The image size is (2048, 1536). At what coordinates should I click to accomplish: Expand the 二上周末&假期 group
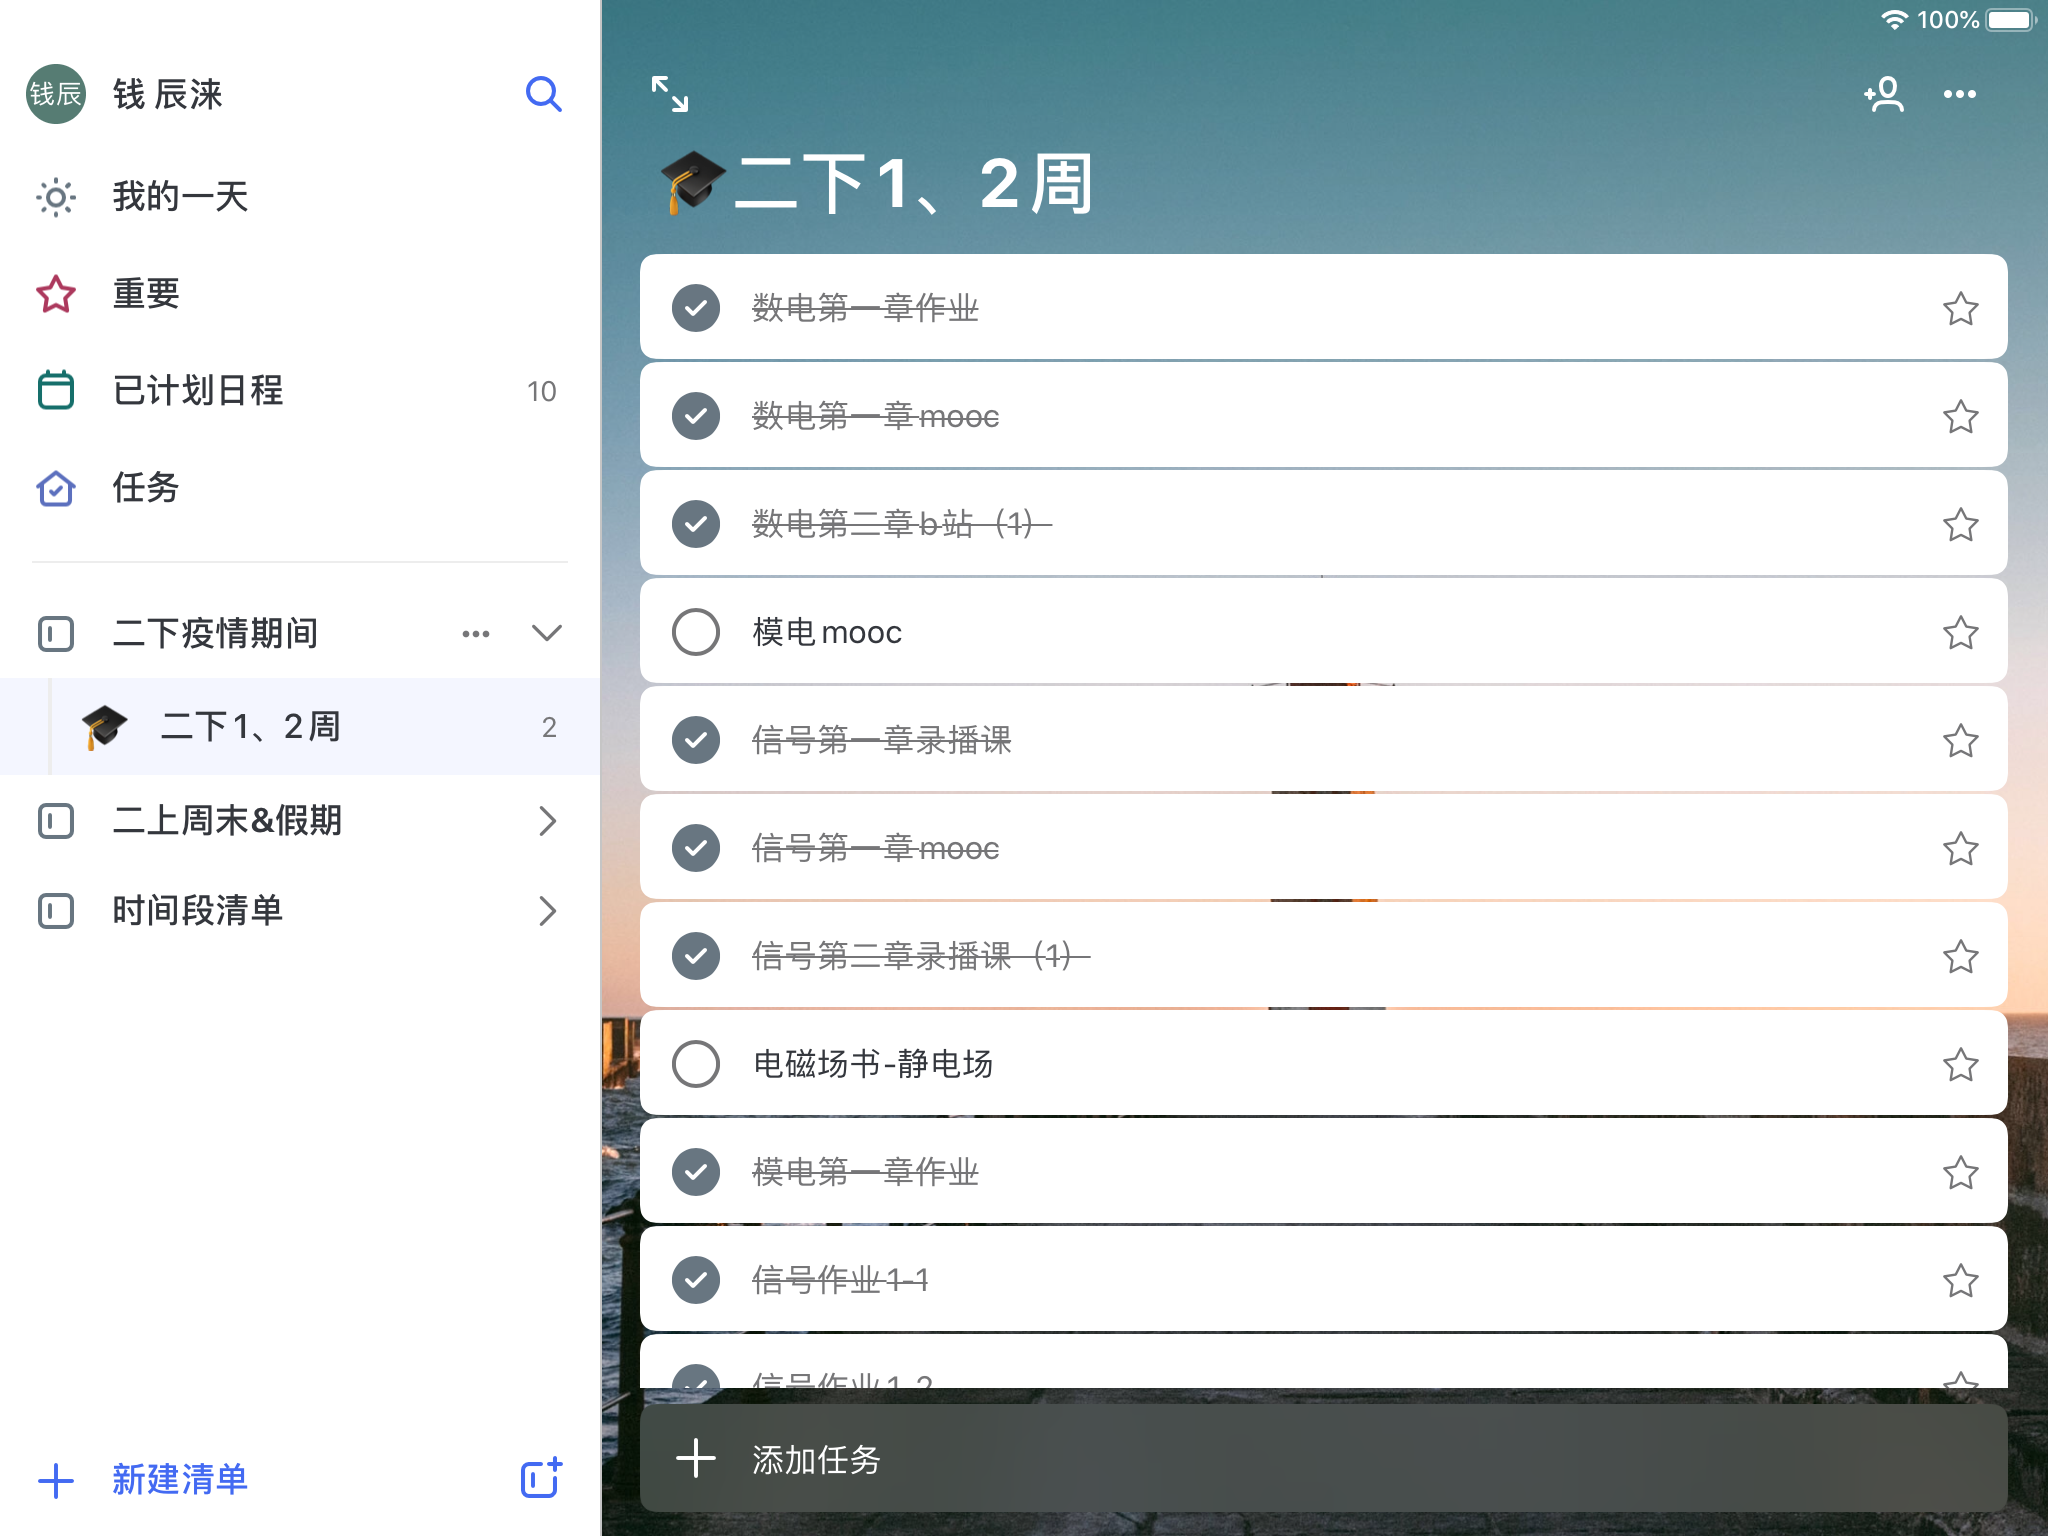pyautogui.click(x=547, y=821)
